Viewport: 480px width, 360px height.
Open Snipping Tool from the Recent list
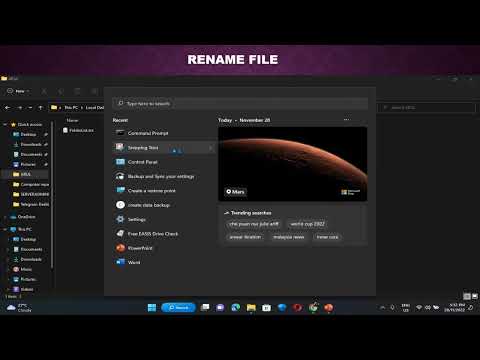coord(163,147)
